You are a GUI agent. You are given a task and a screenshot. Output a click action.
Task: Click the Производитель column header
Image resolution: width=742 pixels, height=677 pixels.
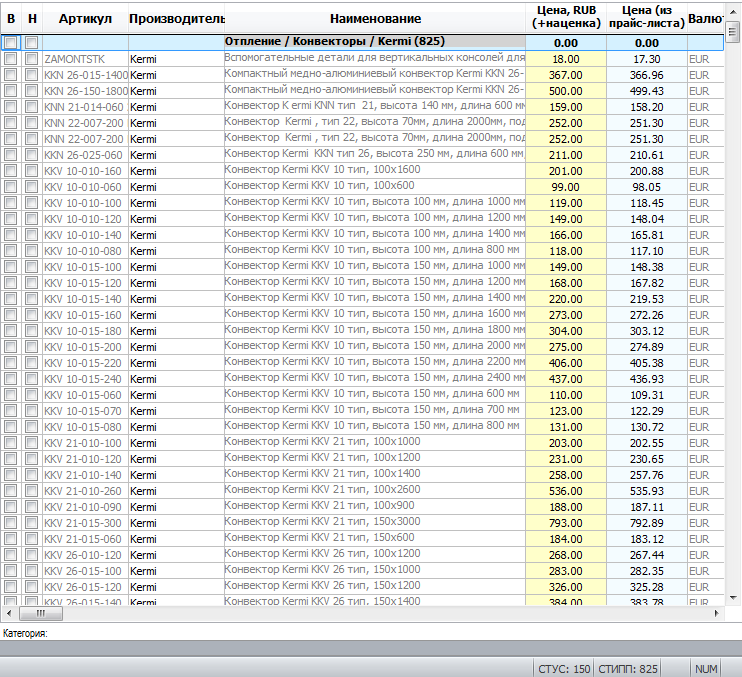click(177, 18)
